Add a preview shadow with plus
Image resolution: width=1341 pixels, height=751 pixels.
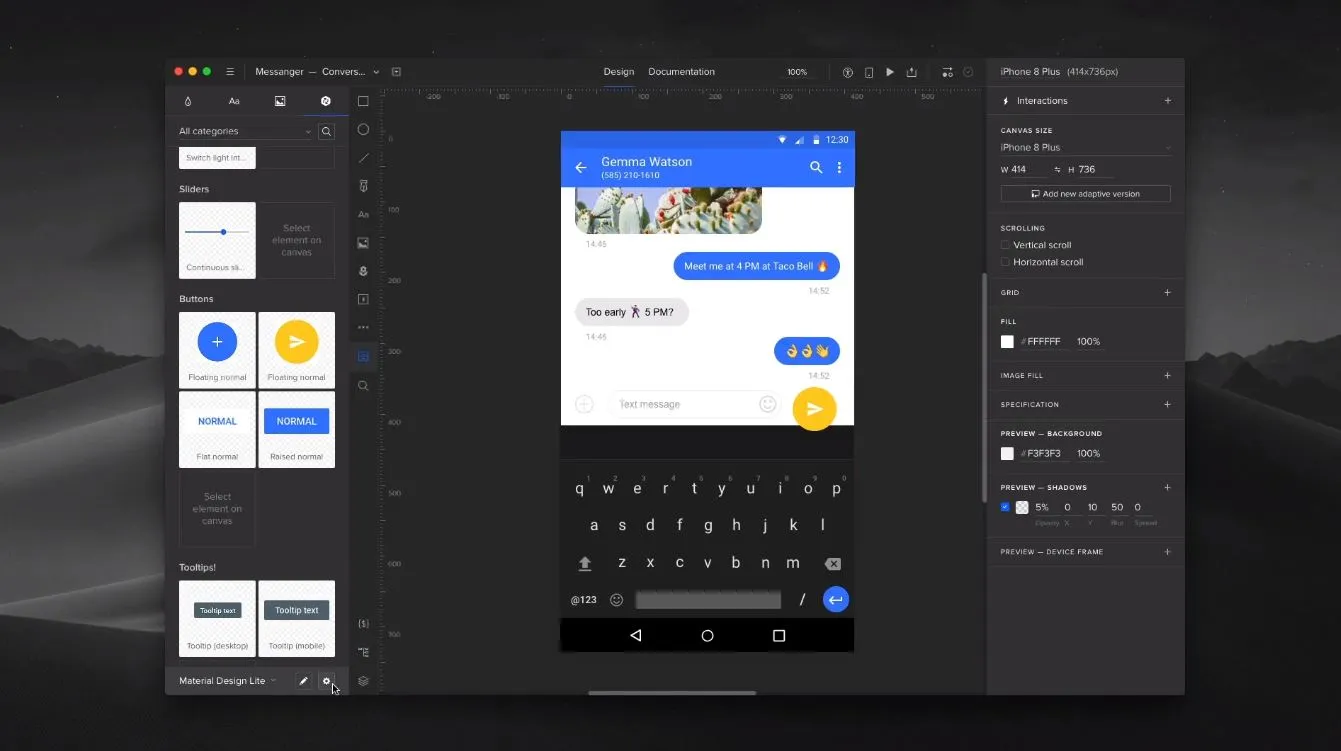(x=1167, y=488)
